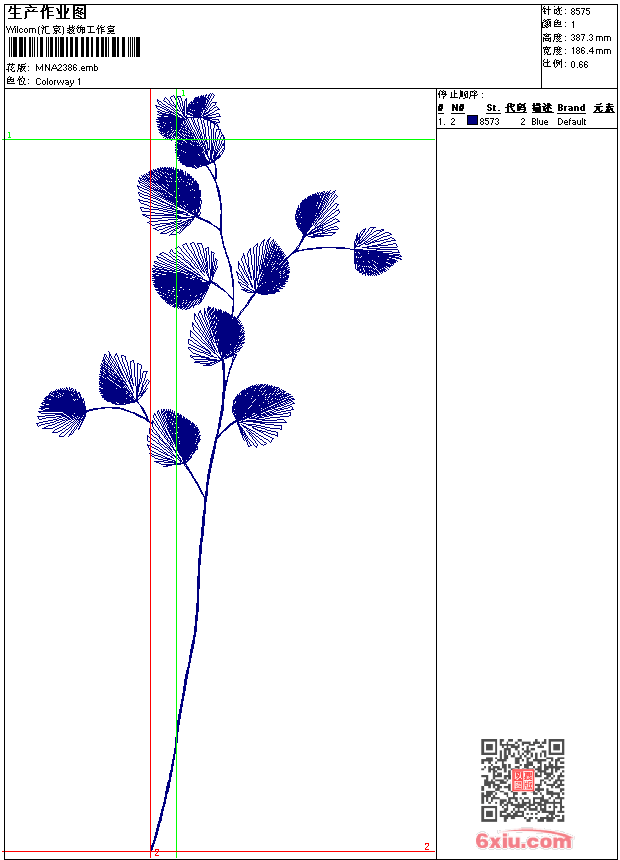Click the width value '186.4 mm'

tap(590, 51)
